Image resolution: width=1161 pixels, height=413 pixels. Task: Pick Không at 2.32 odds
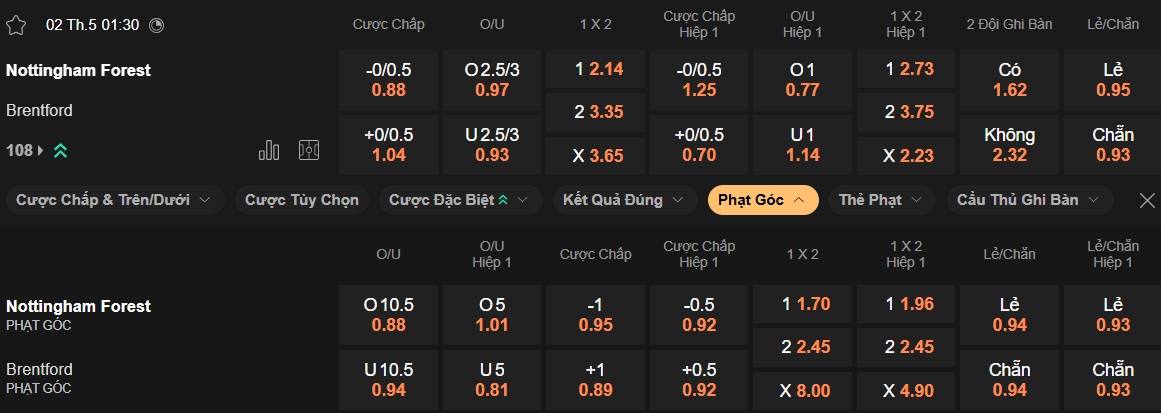coord(1009,144)
